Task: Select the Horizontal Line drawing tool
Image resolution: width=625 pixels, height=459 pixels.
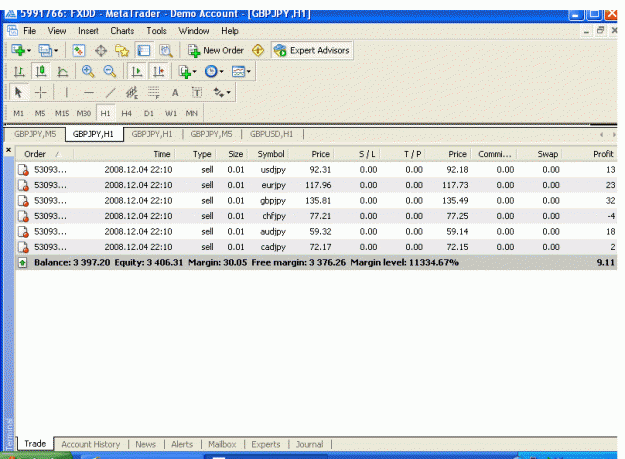Action: click(x=89, y=93)
